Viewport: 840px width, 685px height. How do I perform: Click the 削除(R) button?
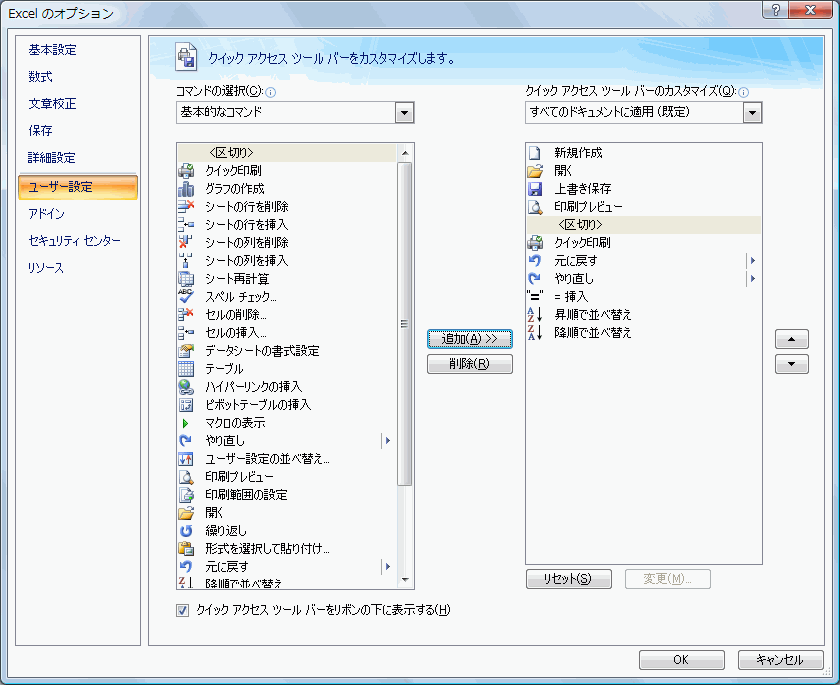pos(470,364)
